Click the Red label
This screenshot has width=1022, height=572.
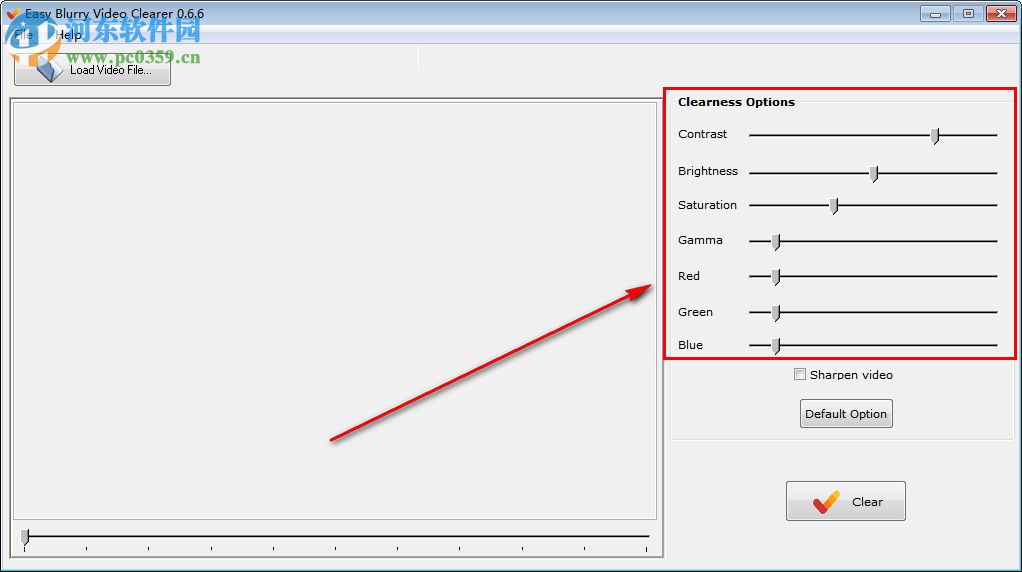click(688, 276)
